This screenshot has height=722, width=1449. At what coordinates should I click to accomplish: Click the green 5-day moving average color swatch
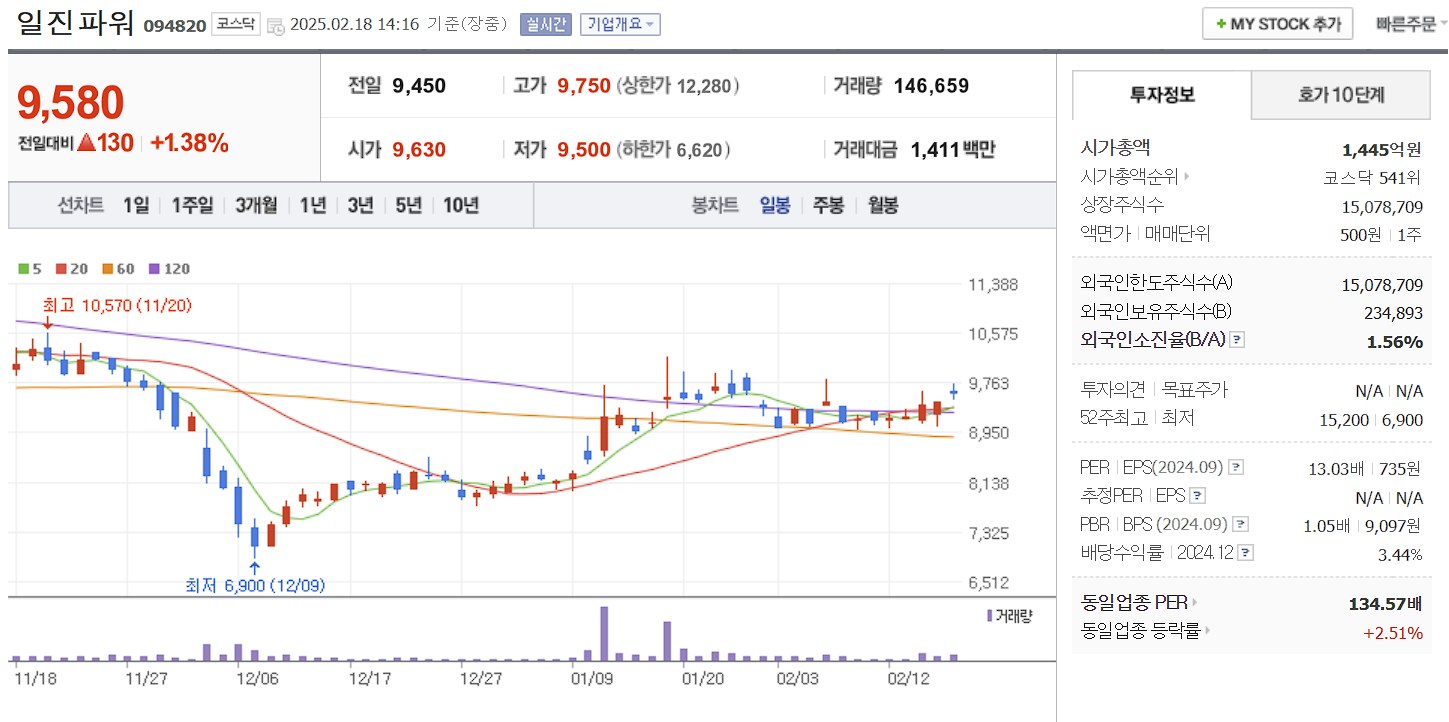tap(23, 269)
